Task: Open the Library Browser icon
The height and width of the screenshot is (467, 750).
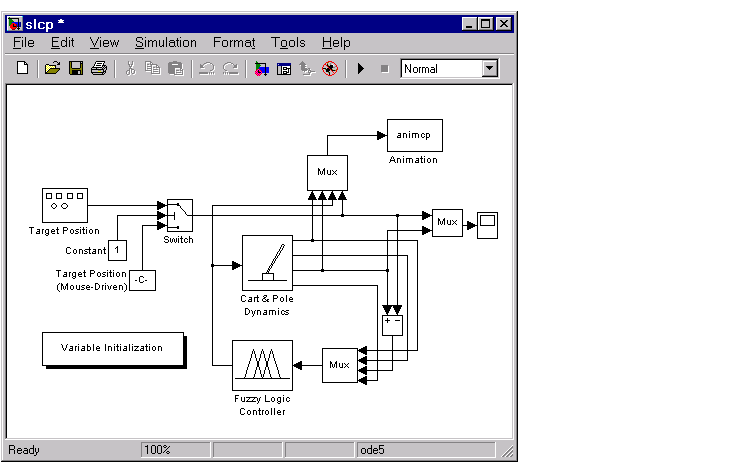Action: click(261, 69)
